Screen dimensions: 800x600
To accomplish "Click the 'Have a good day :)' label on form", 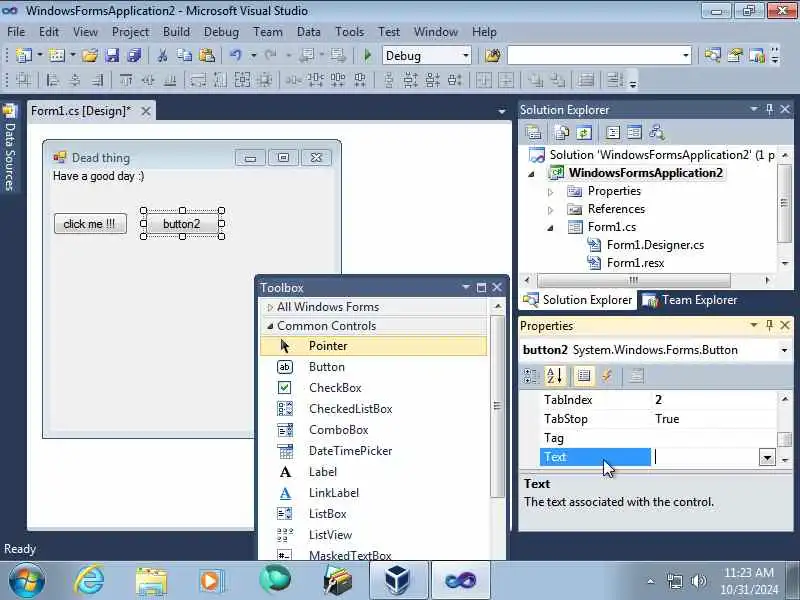I will (98, 176).
